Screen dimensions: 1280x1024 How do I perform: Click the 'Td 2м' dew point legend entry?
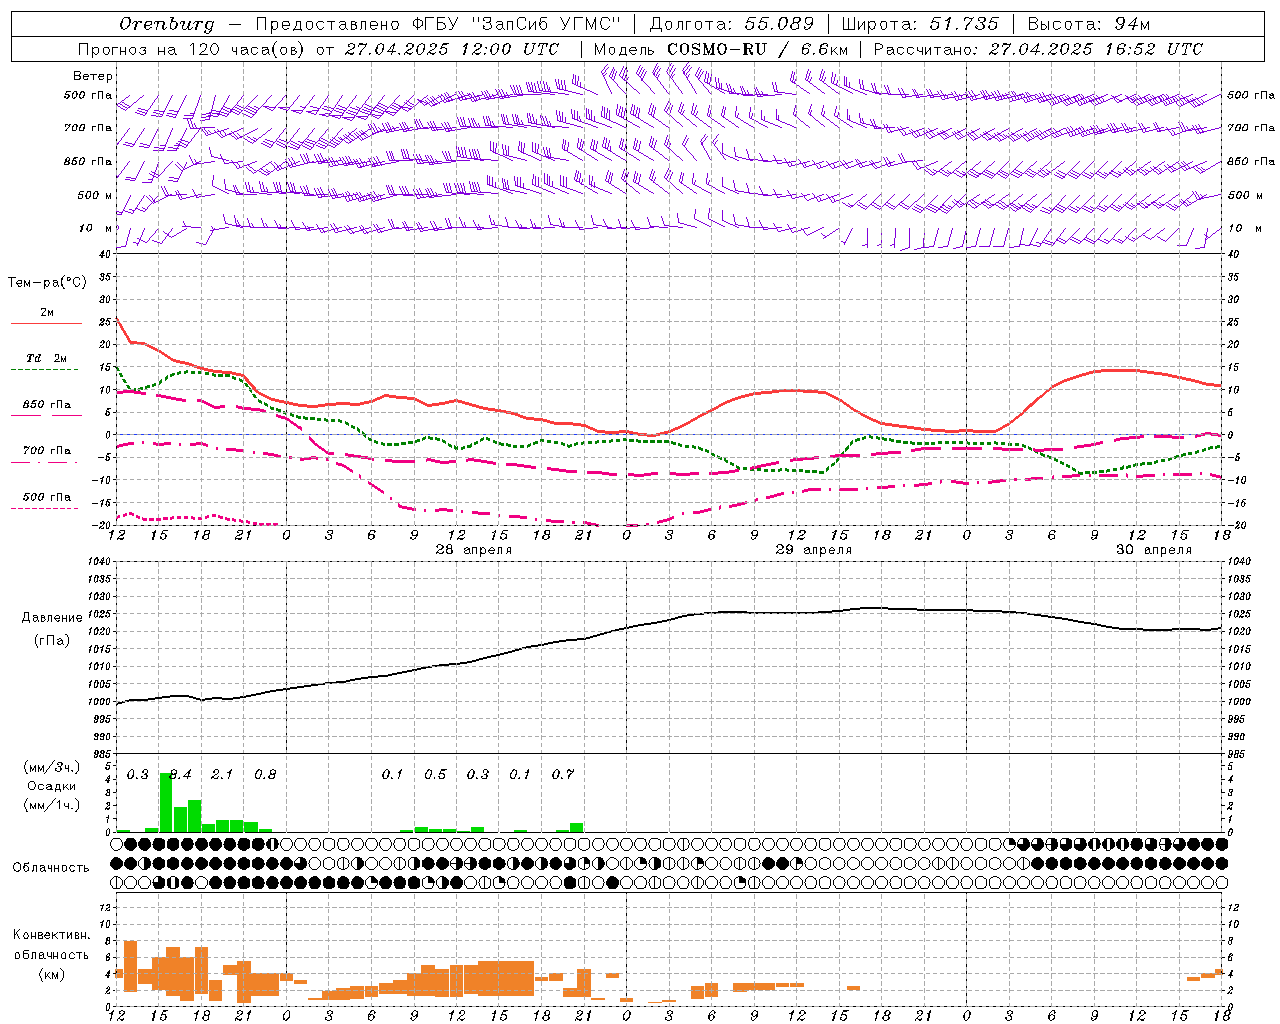(47, 358)
